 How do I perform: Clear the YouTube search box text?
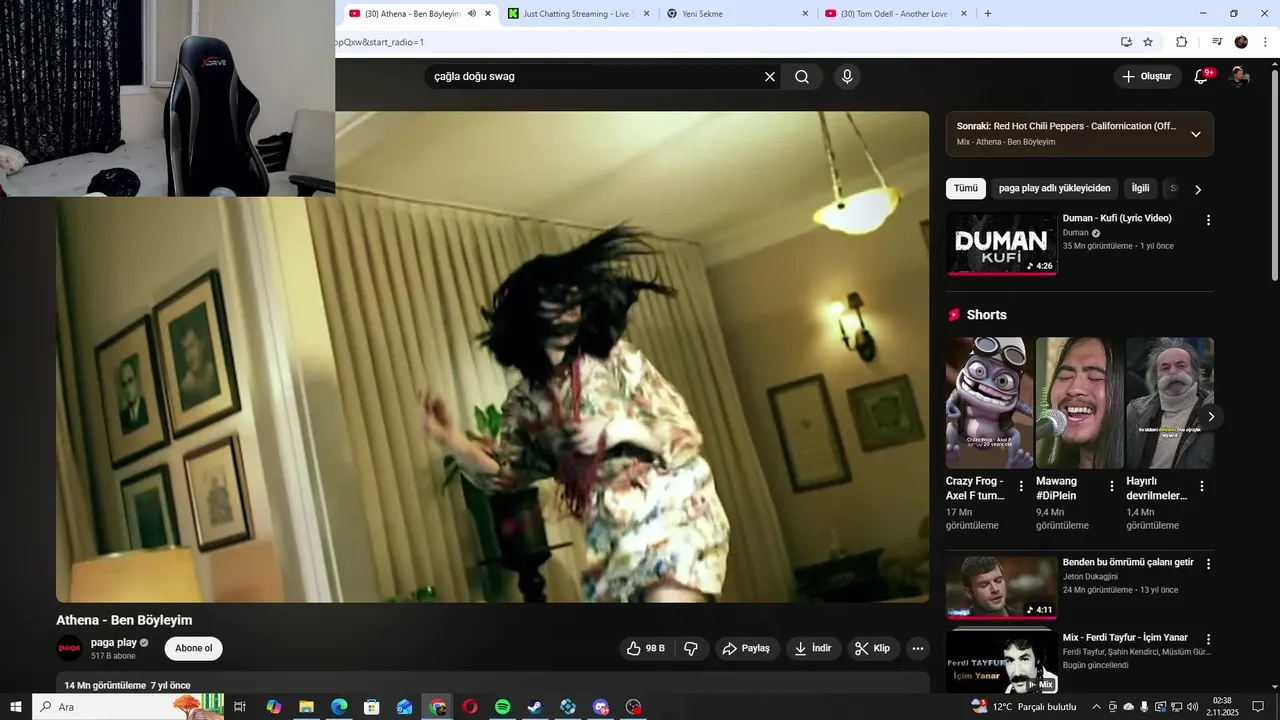(770, 77)
